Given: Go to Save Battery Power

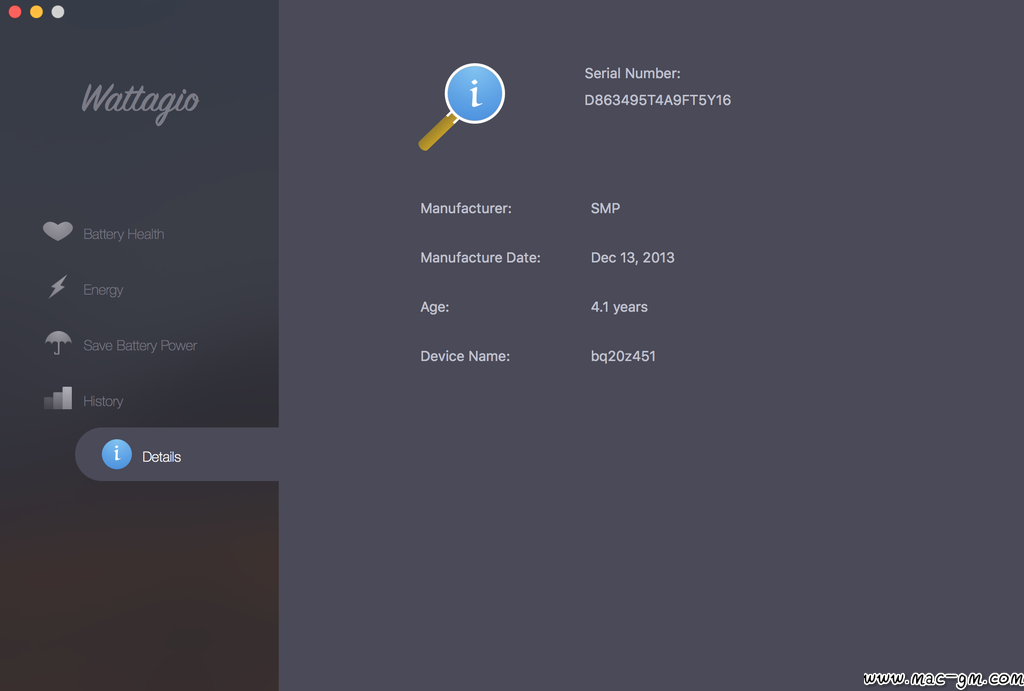Looking at the screenshot, I should pyautogui.click(x=140, y=346).
